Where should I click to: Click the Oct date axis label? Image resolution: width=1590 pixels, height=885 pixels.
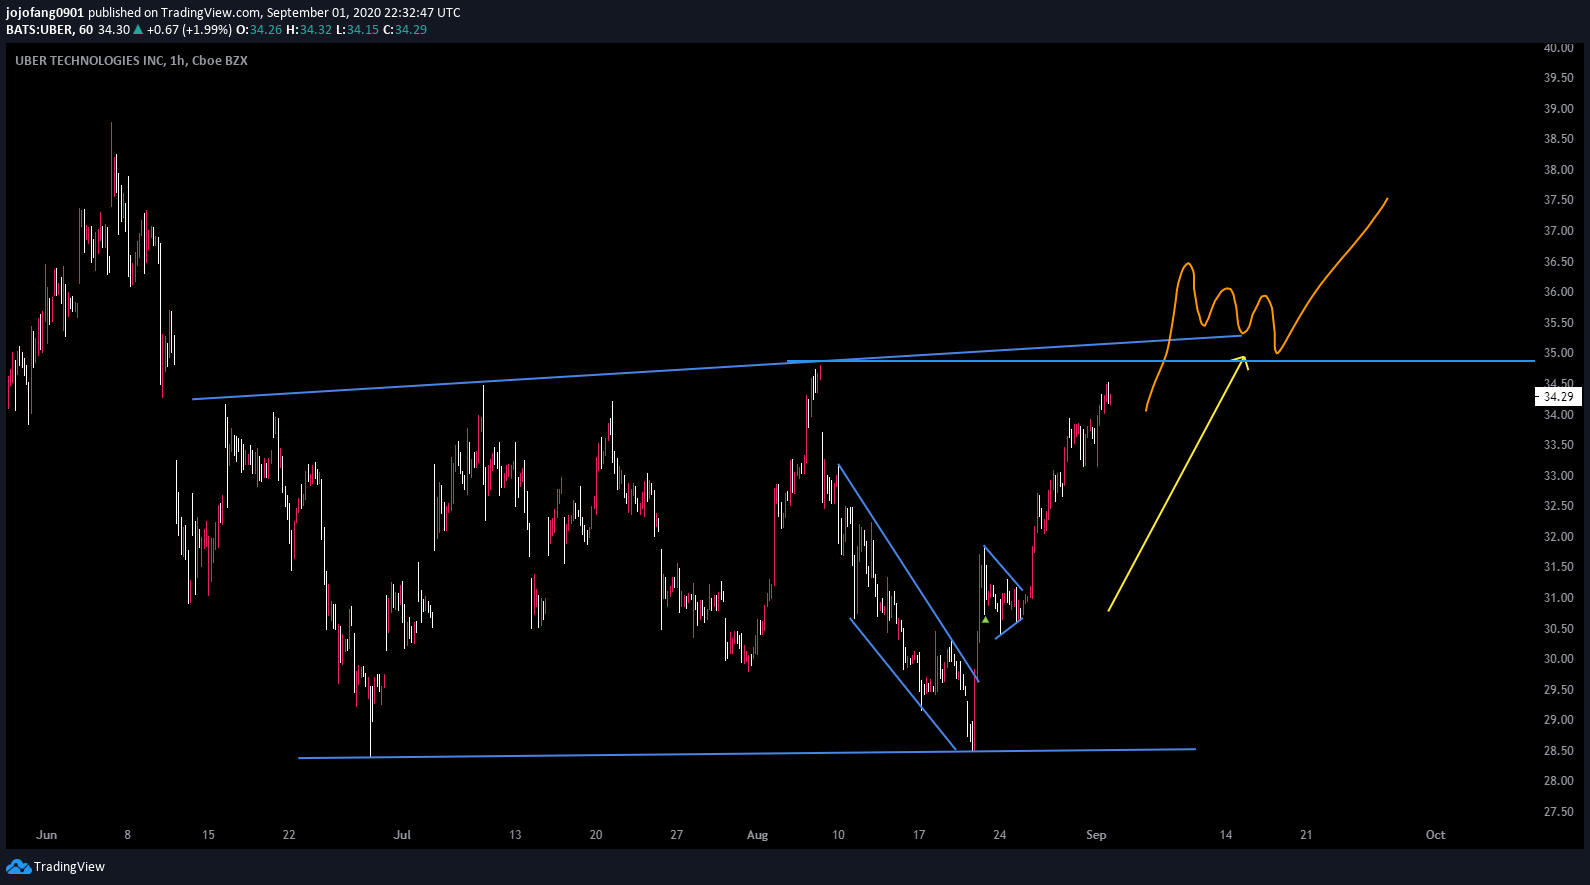pyautogui.click(x=1435, y=835)
